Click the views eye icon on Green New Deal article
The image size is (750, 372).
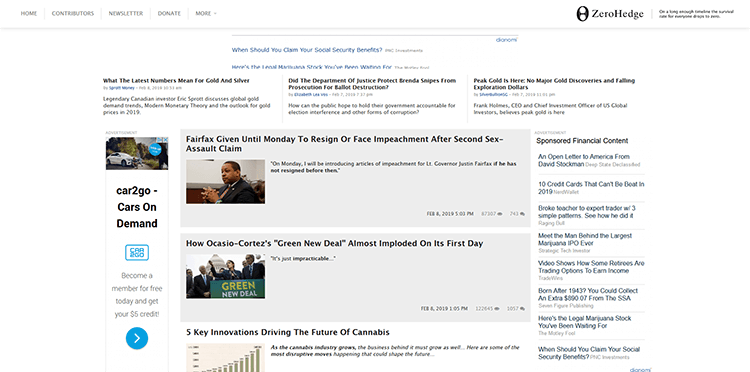coord(497,309)
